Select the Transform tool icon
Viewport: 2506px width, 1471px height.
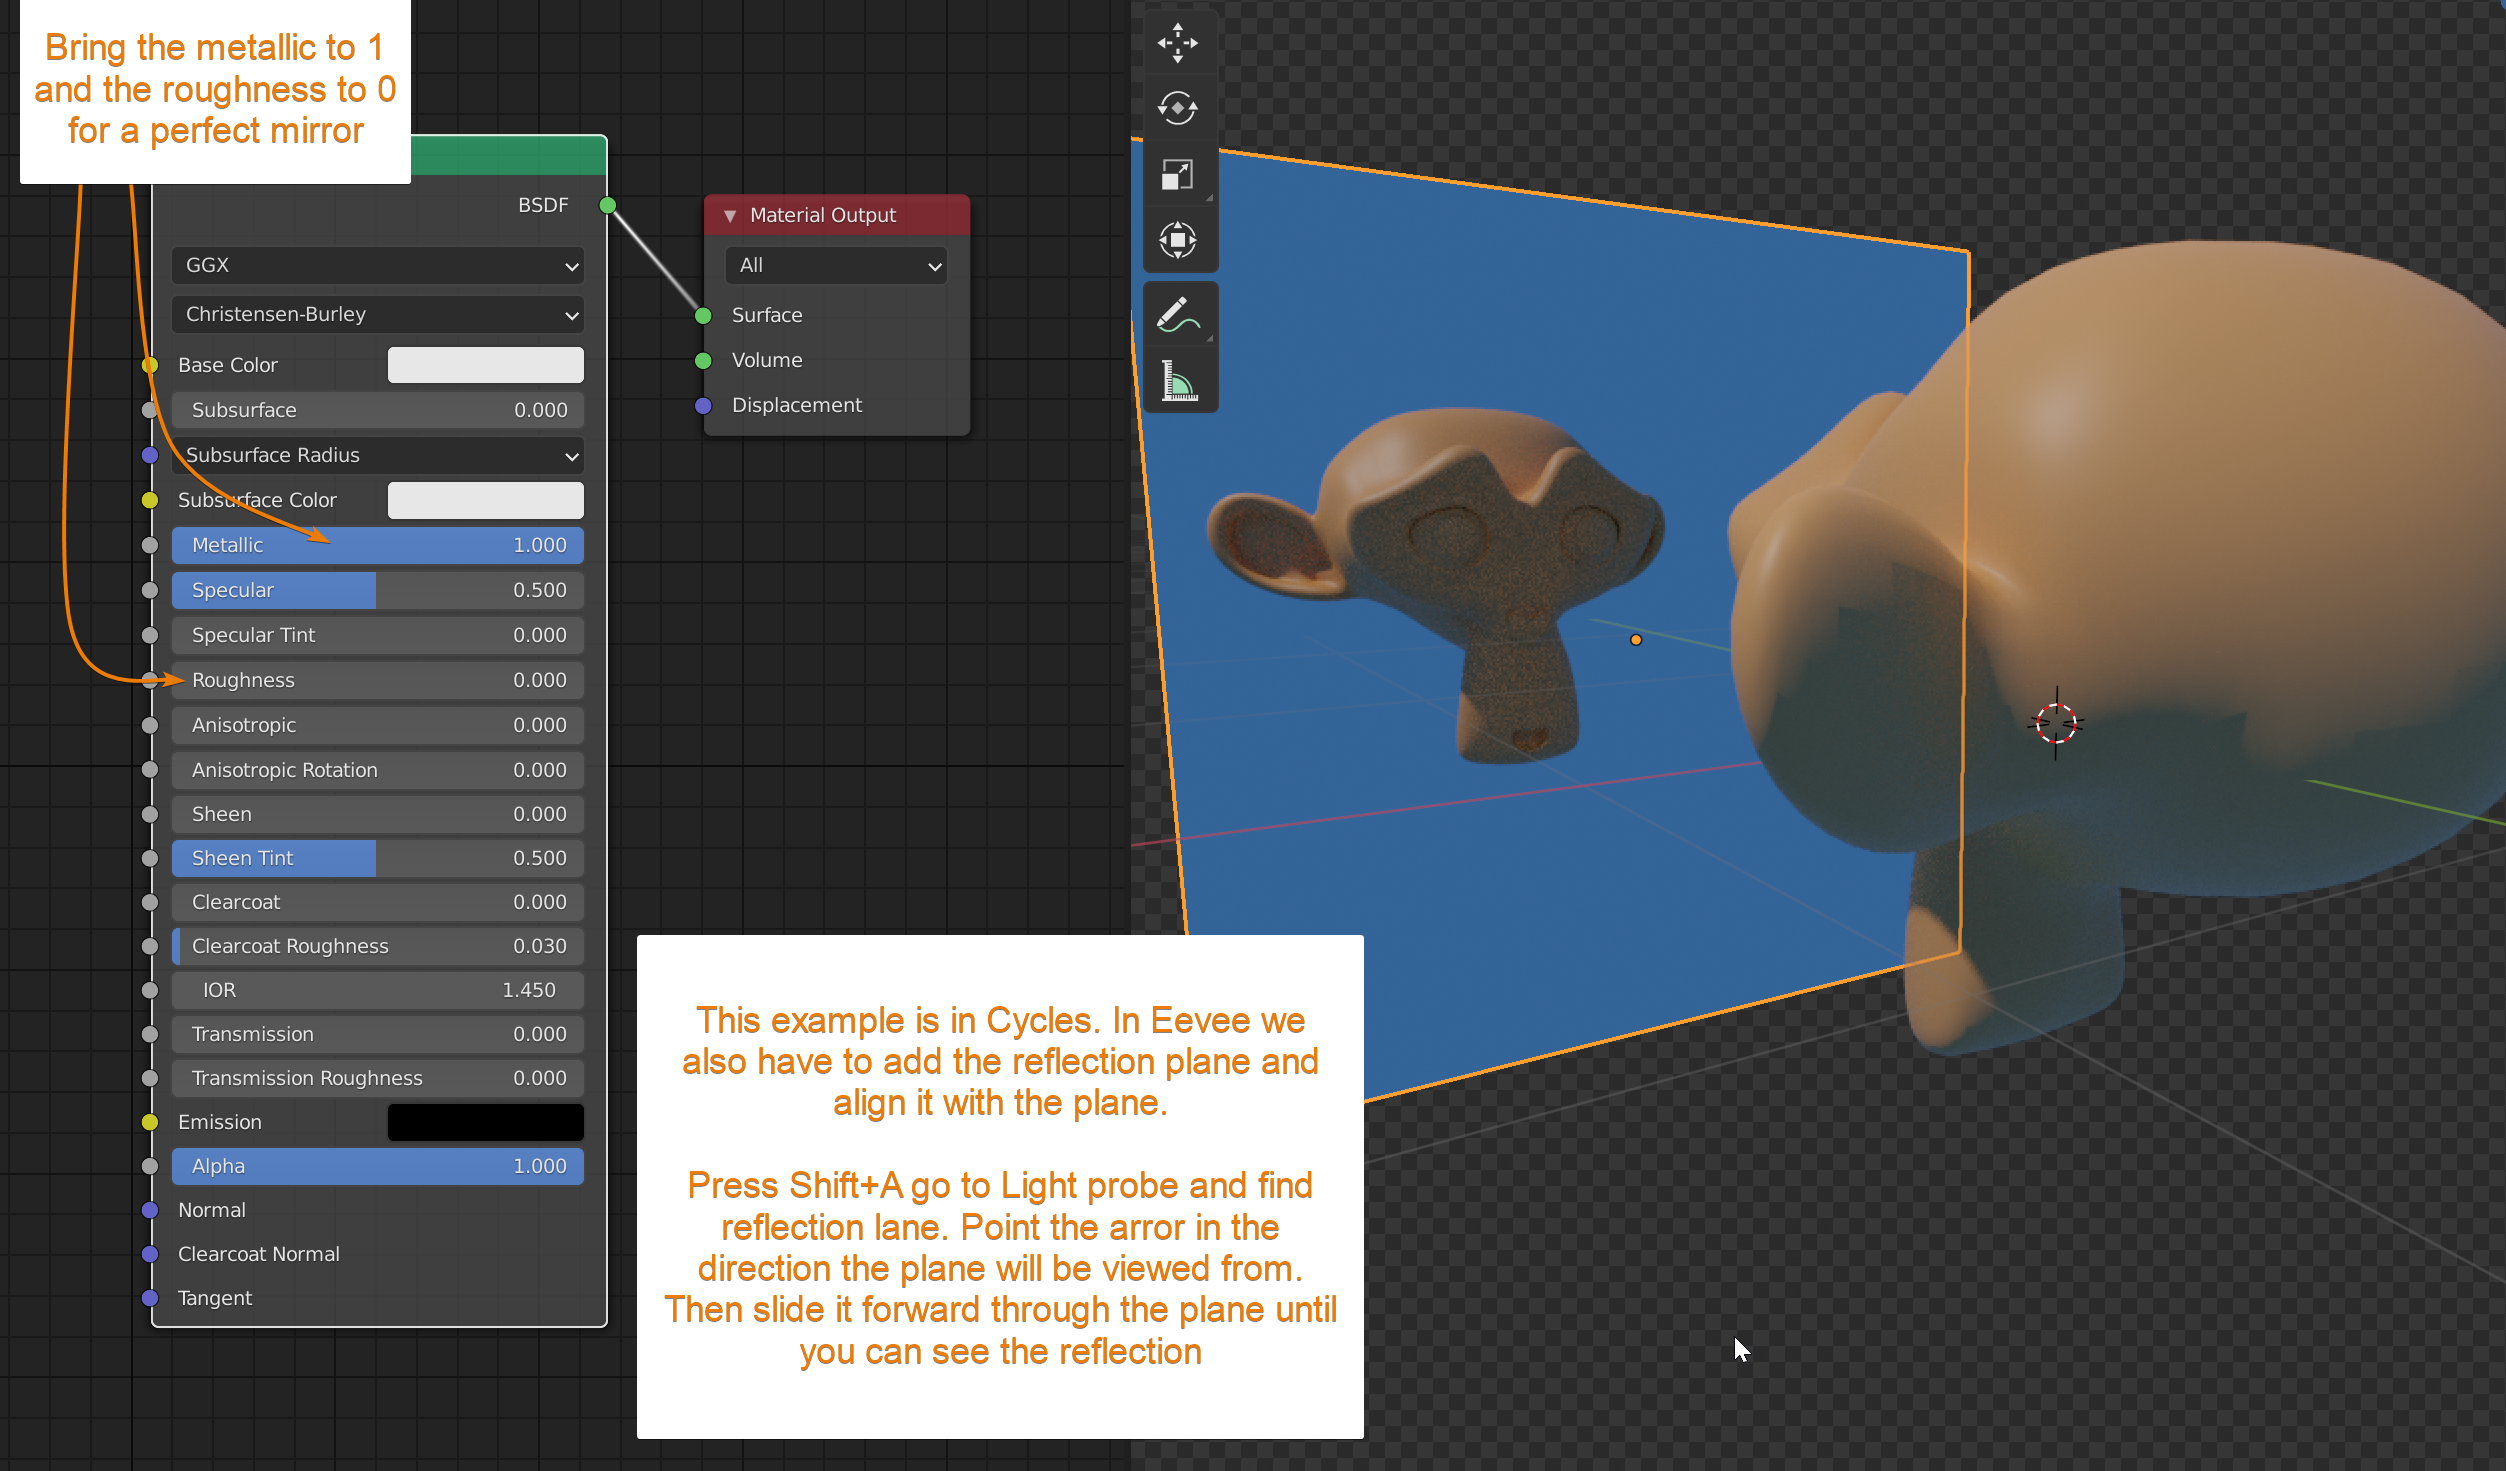[1177, 240]
